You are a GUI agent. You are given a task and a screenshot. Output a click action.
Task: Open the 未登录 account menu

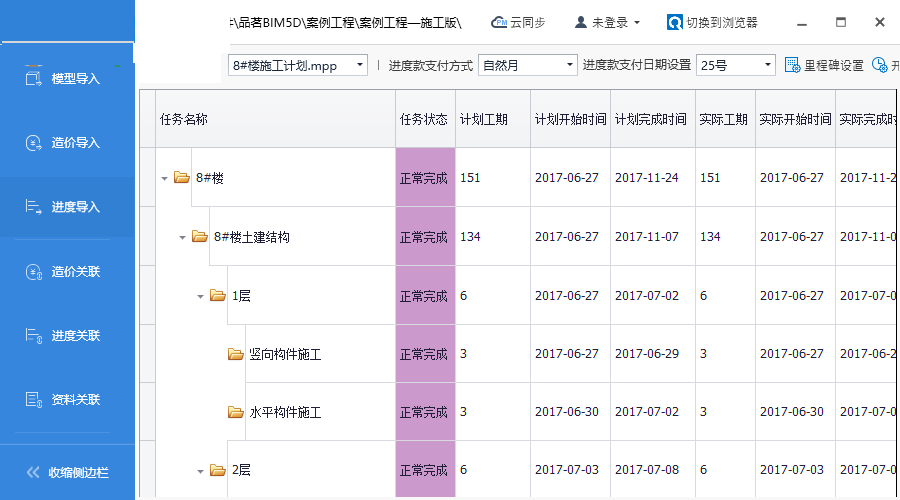point(608,22)
